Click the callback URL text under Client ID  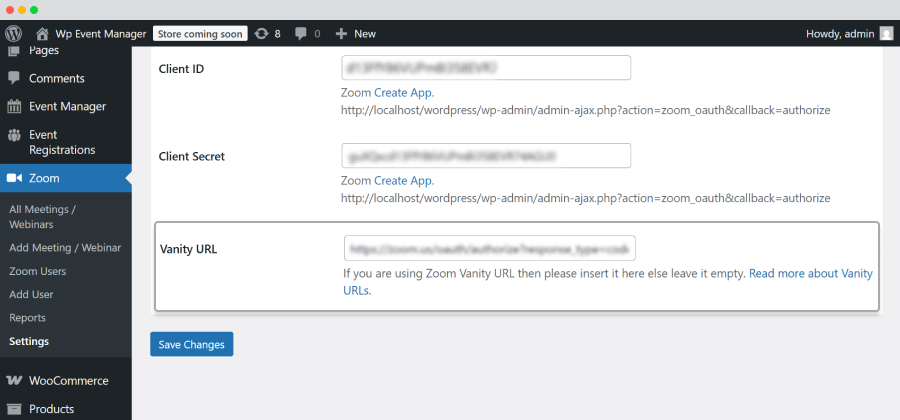(x=585, y=110)
